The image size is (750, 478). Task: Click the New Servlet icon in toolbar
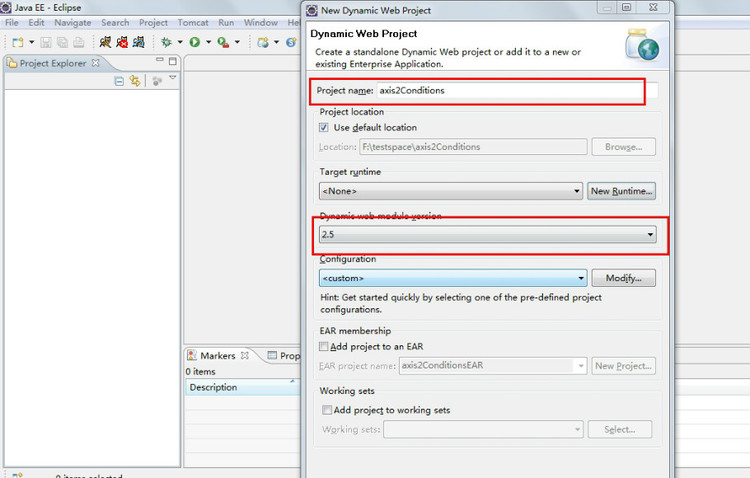click(291, 42)
